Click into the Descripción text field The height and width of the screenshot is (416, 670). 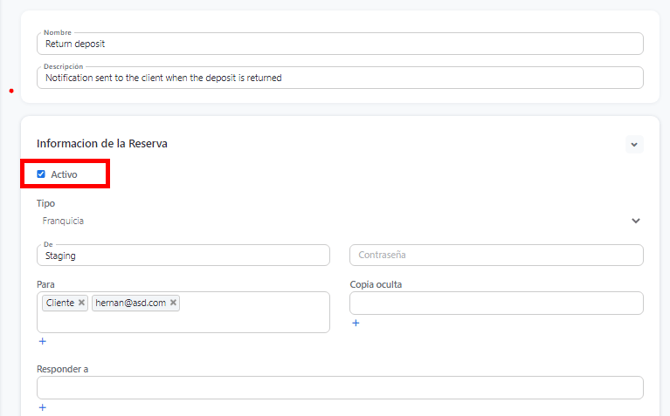[340, 78]
